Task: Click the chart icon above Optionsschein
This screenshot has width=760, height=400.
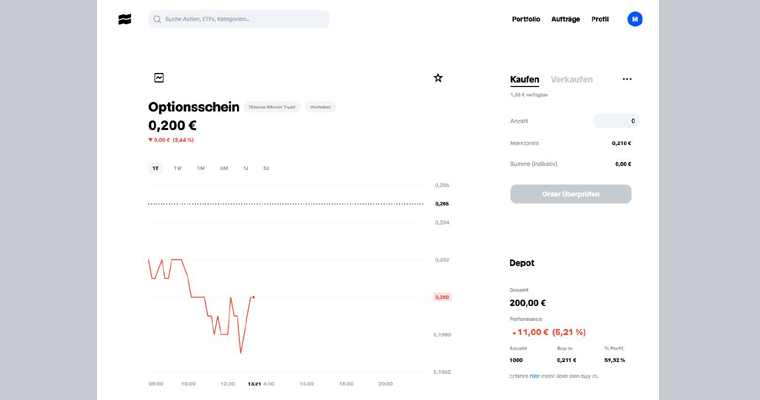Action: click(159, 78)
